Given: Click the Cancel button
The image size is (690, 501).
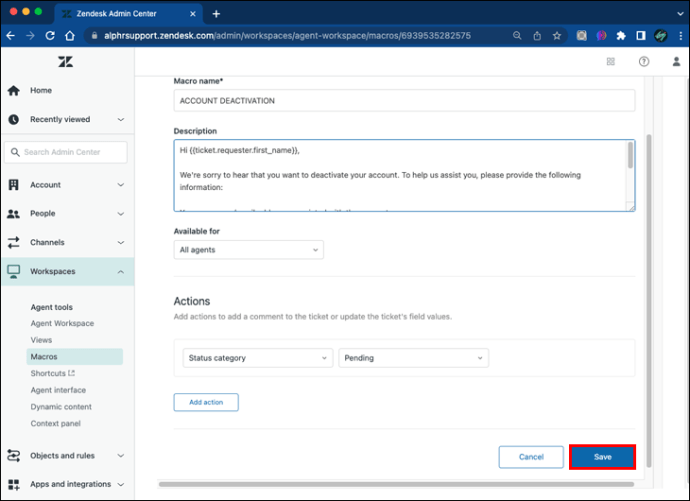Looking at the screenshot, I should point(531,457).
